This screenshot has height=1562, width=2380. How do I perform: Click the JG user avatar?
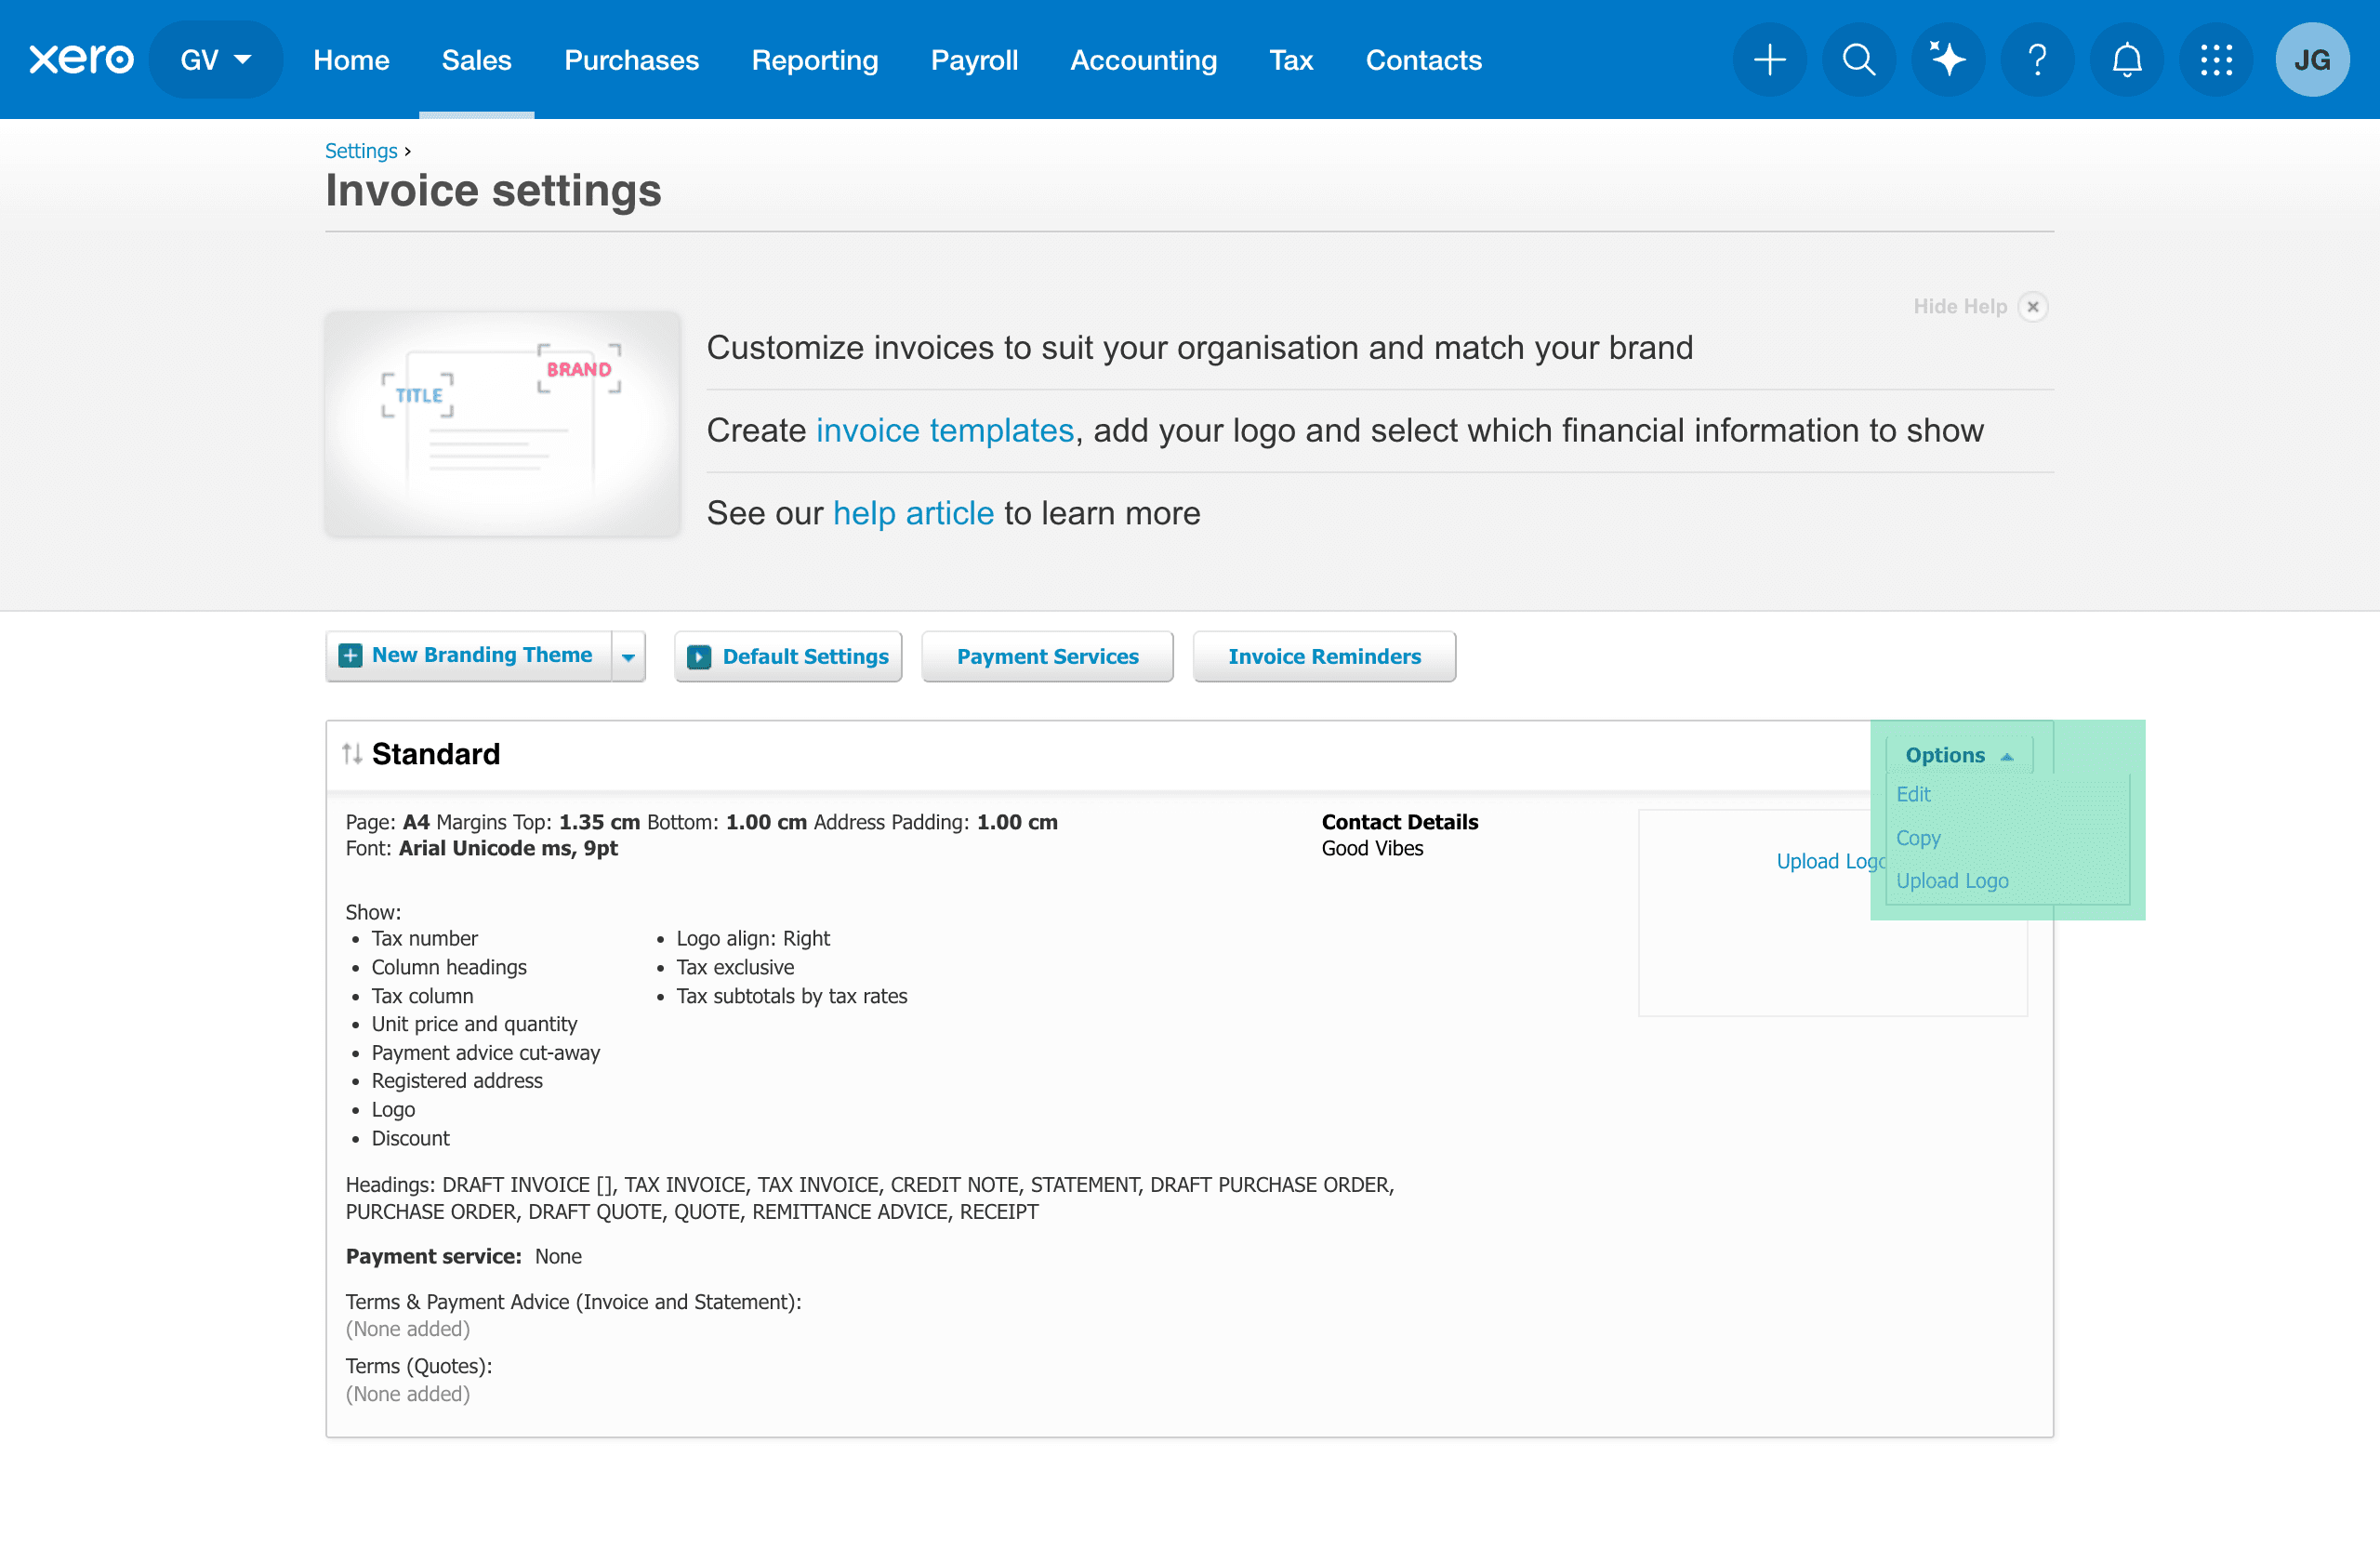click(x=2311, y=60)
